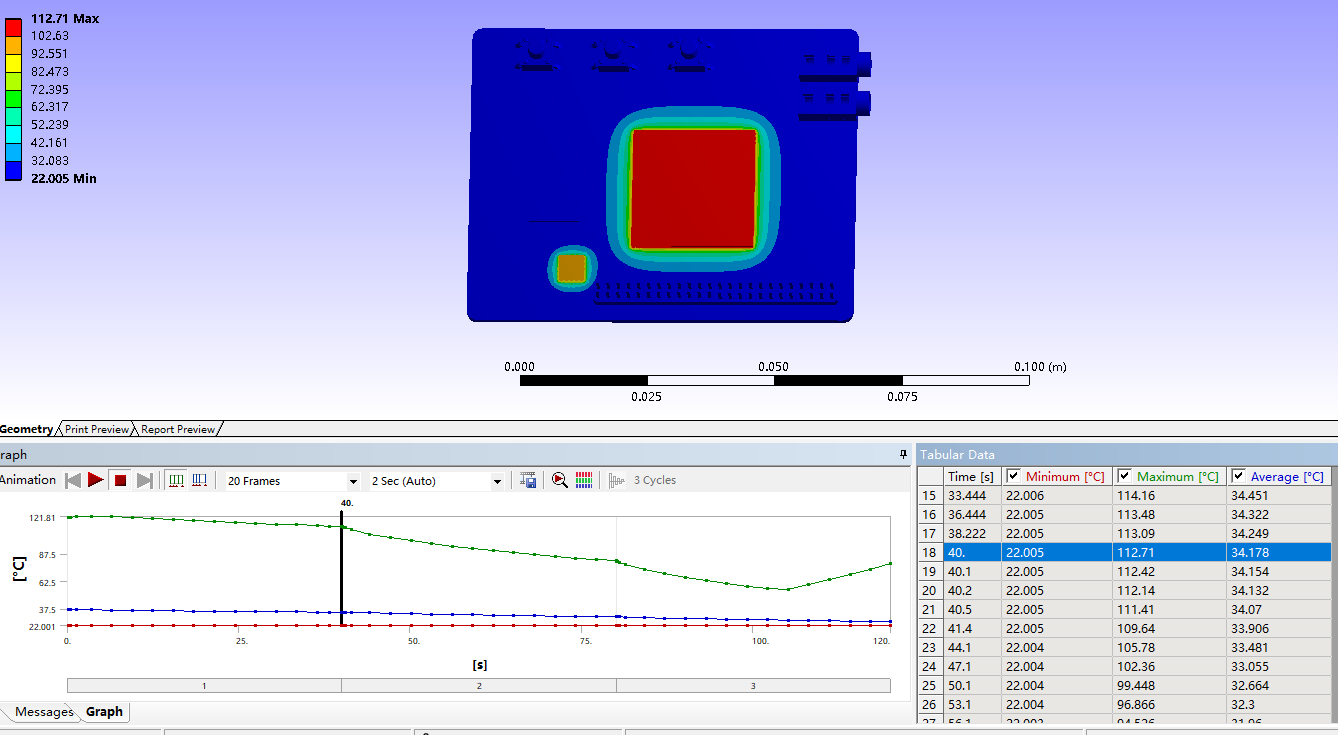
Task: Jump to previous animation frame
Action: coord(73,481)
